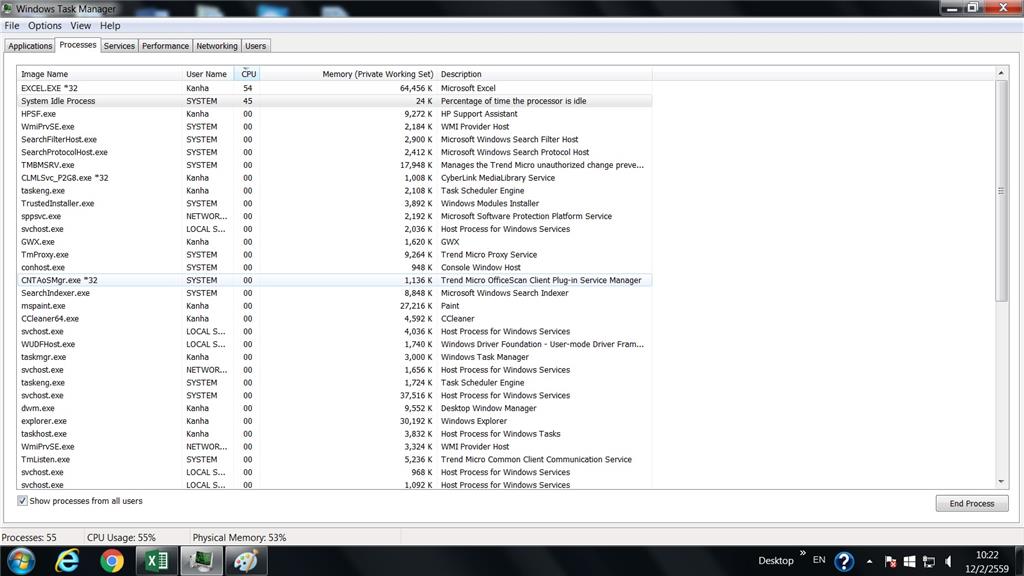
Task: Sort by Description column header
Action: pos(544,74)
